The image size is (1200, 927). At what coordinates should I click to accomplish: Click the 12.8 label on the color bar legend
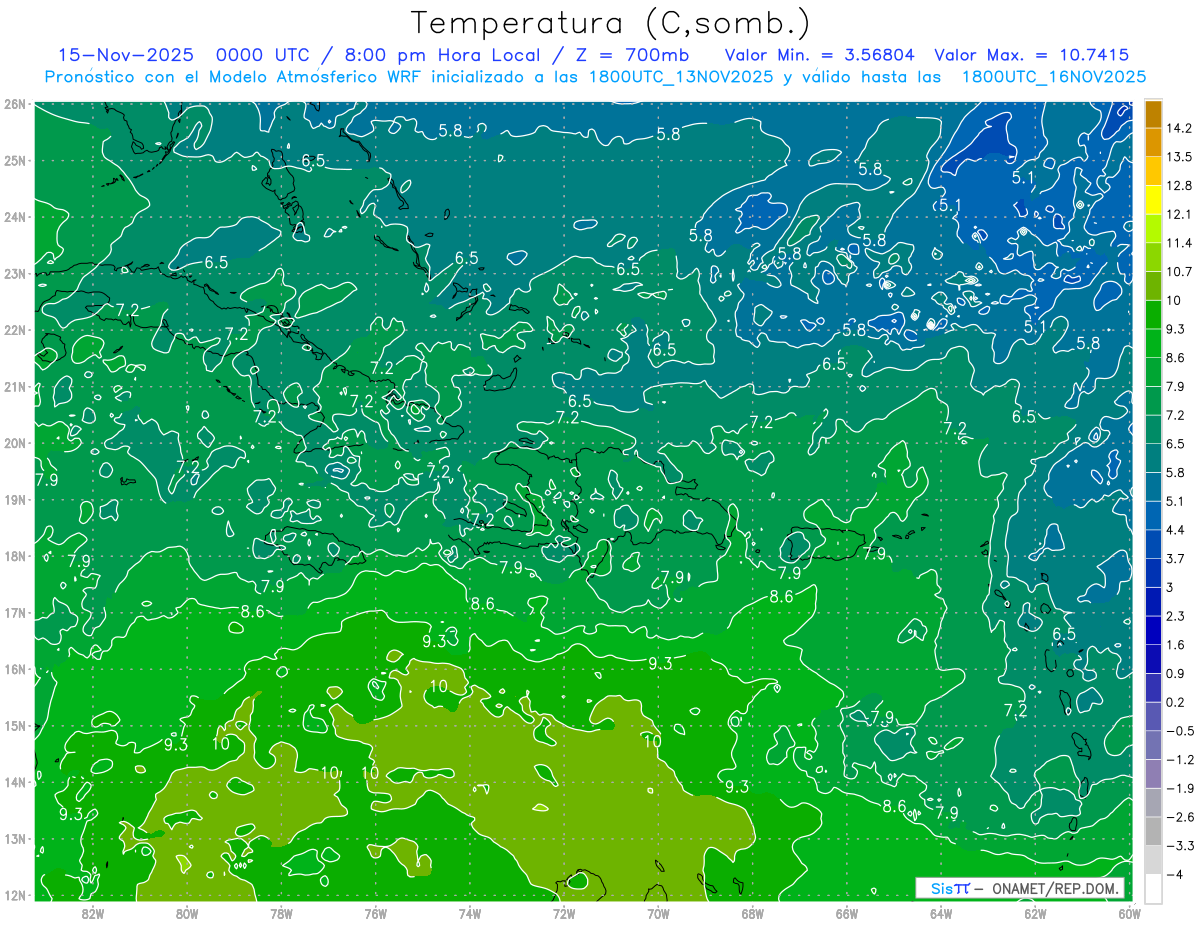1179,186
